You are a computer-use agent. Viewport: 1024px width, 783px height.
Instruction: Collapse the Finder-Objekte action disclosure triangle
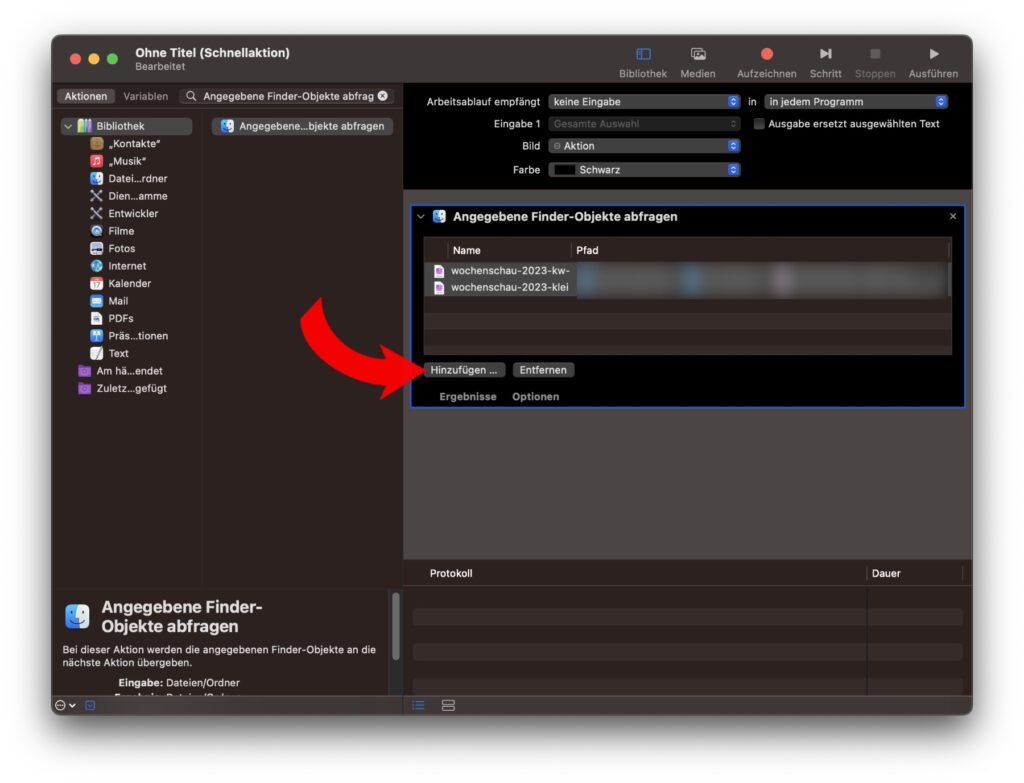click(x=421, y=217)
